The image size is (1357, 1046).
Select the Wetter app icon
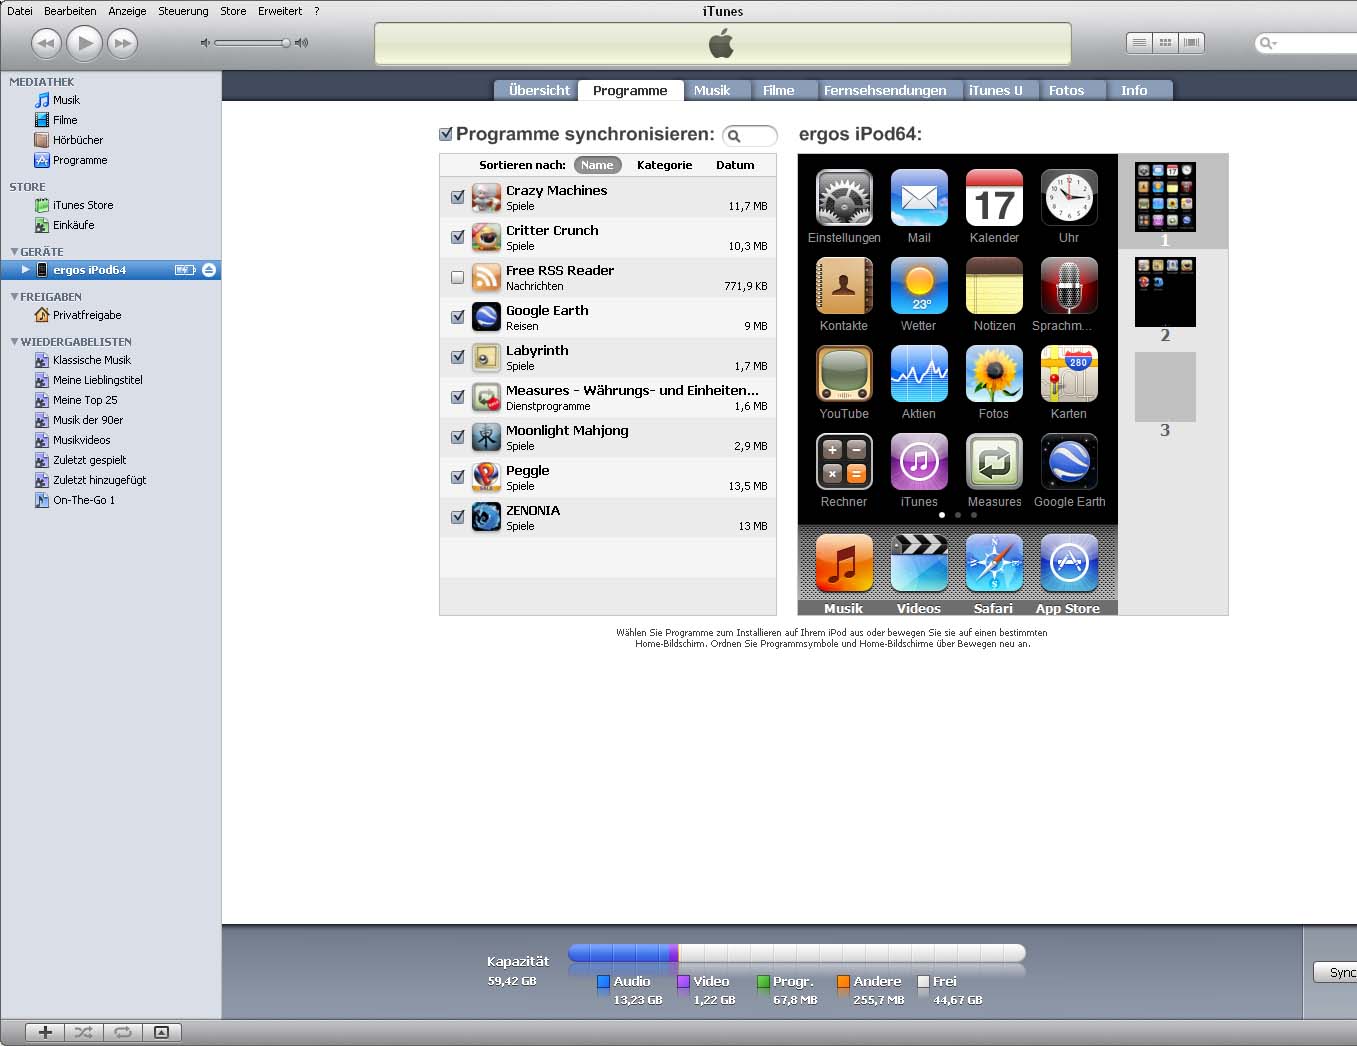(x=919, y=286)
